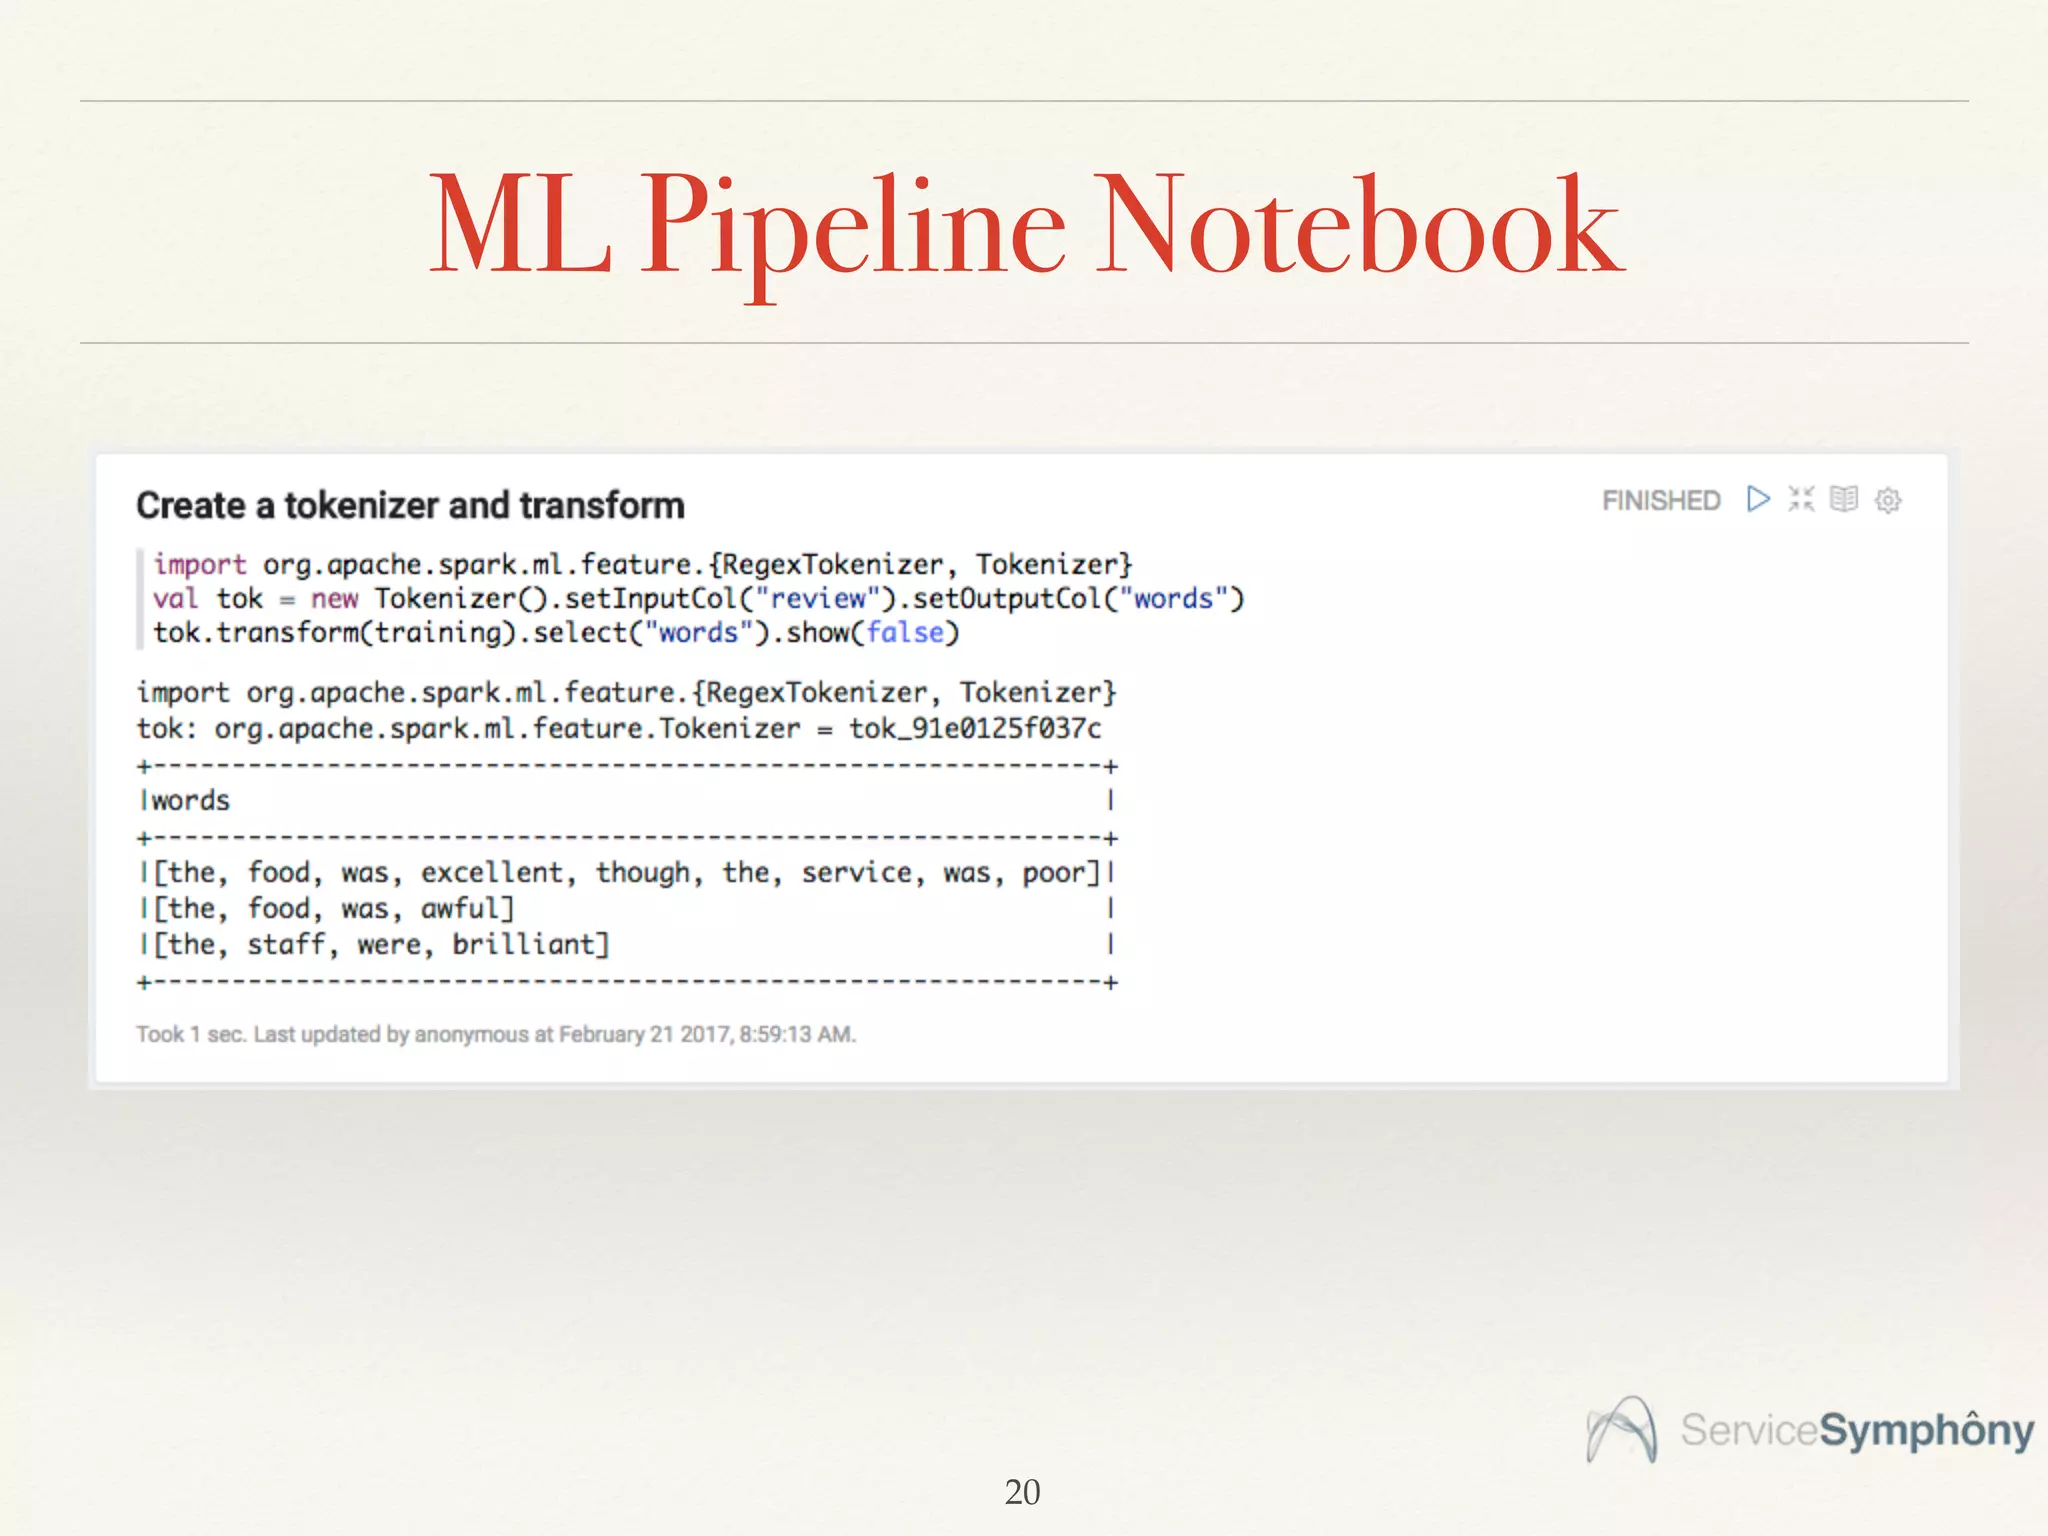Click the output row ending with 'poor]'
Screen dimensions: 2048x1536
[625, 873]
